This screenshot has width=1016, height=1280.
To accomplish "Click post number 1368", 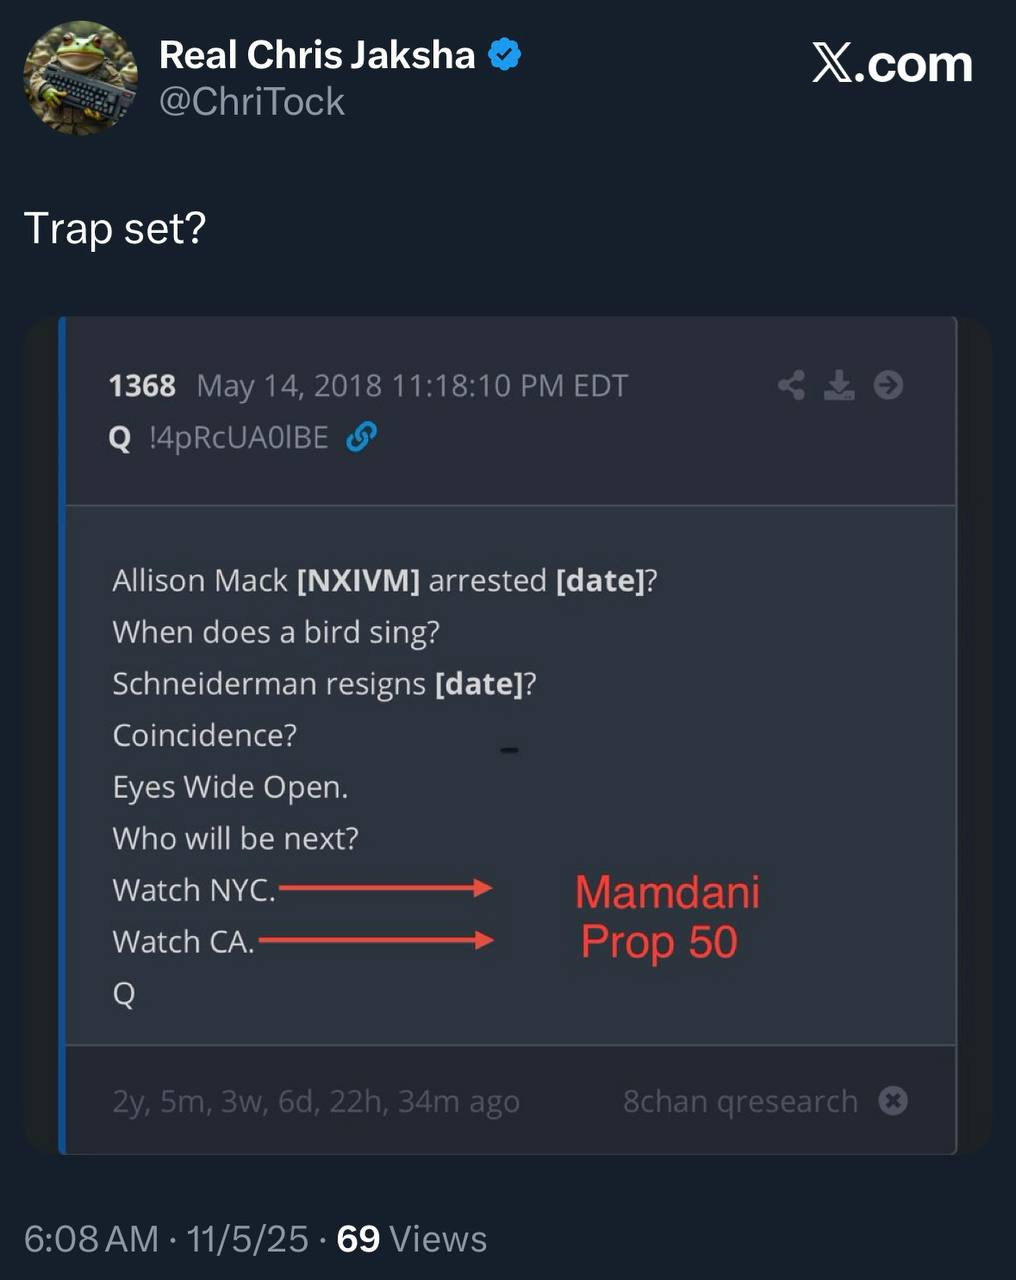I will 142,386.
